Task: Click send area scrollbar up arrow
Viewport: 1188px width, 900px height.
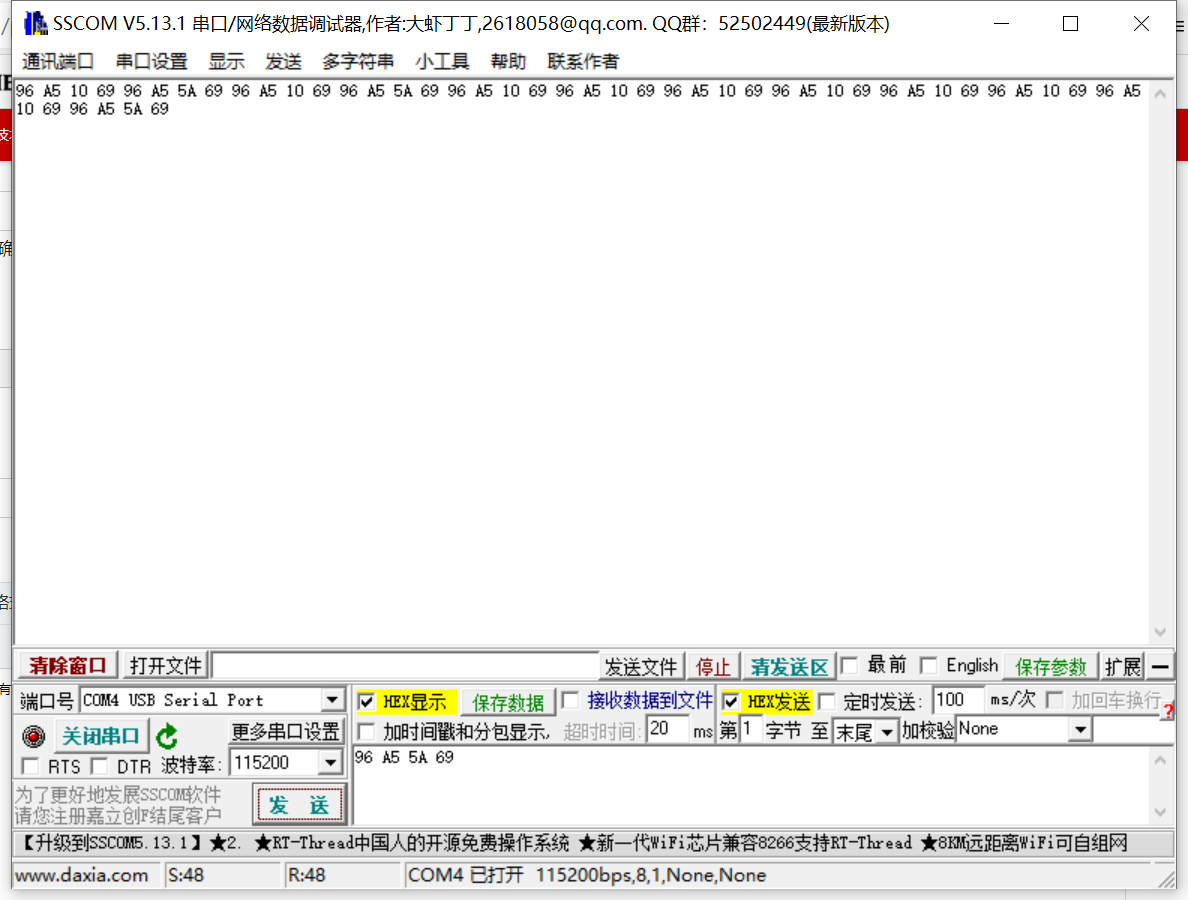Action: (1160, 760)
